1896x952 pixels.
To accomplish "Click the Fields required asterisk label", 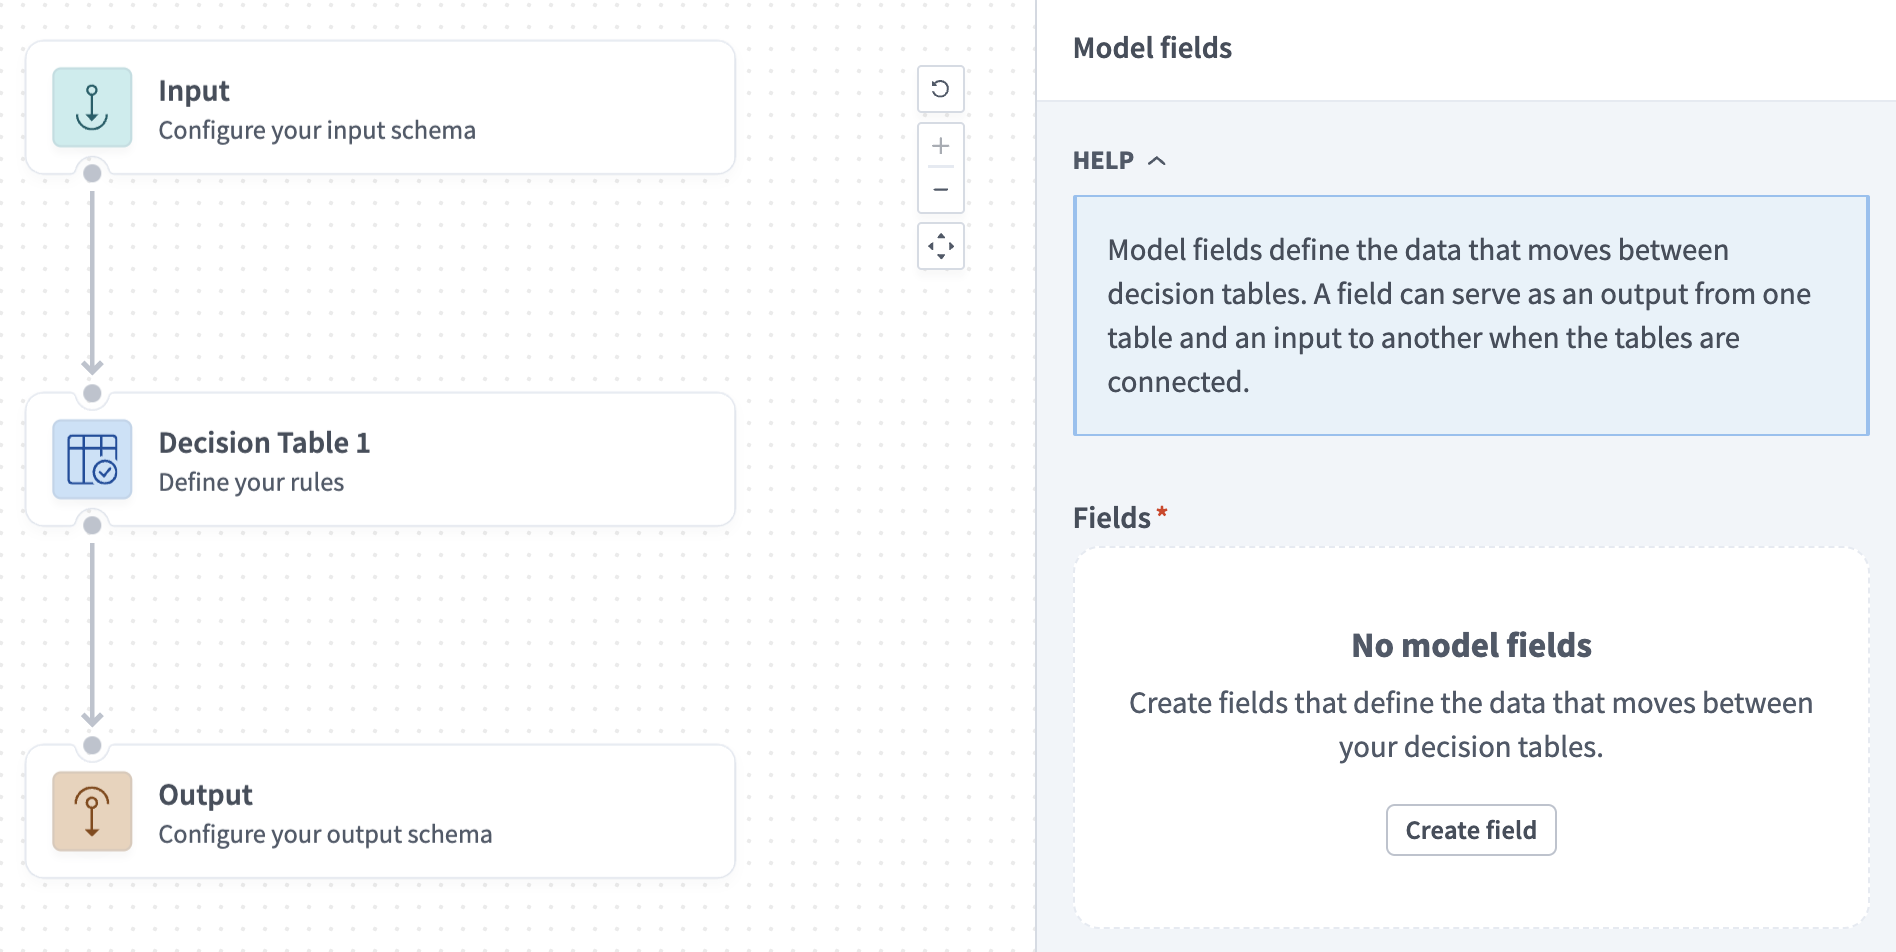I will pos(1120,517).
